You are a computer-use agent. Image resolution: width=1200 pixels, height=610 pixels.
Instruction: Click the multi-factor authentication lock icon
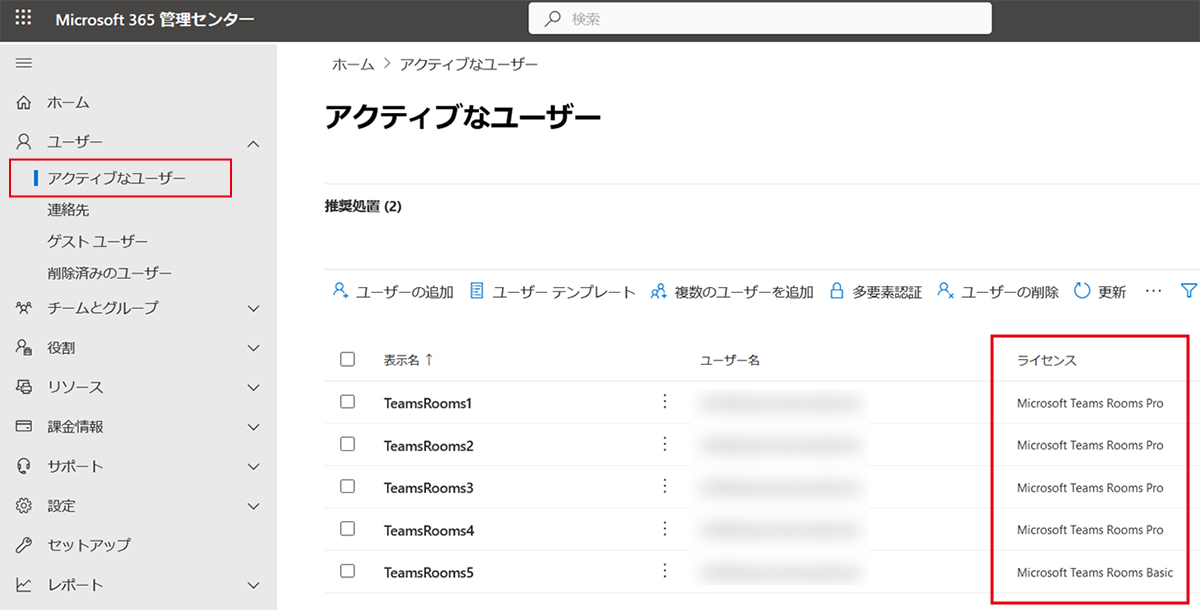(x=837, y=291)
